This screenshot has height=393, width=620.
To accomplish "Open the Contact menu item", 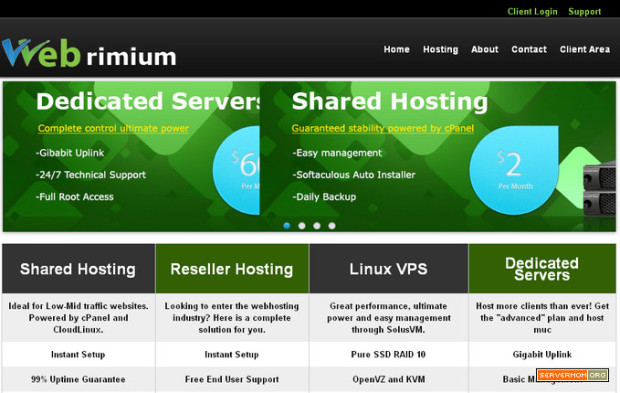I will pos(529,49).
